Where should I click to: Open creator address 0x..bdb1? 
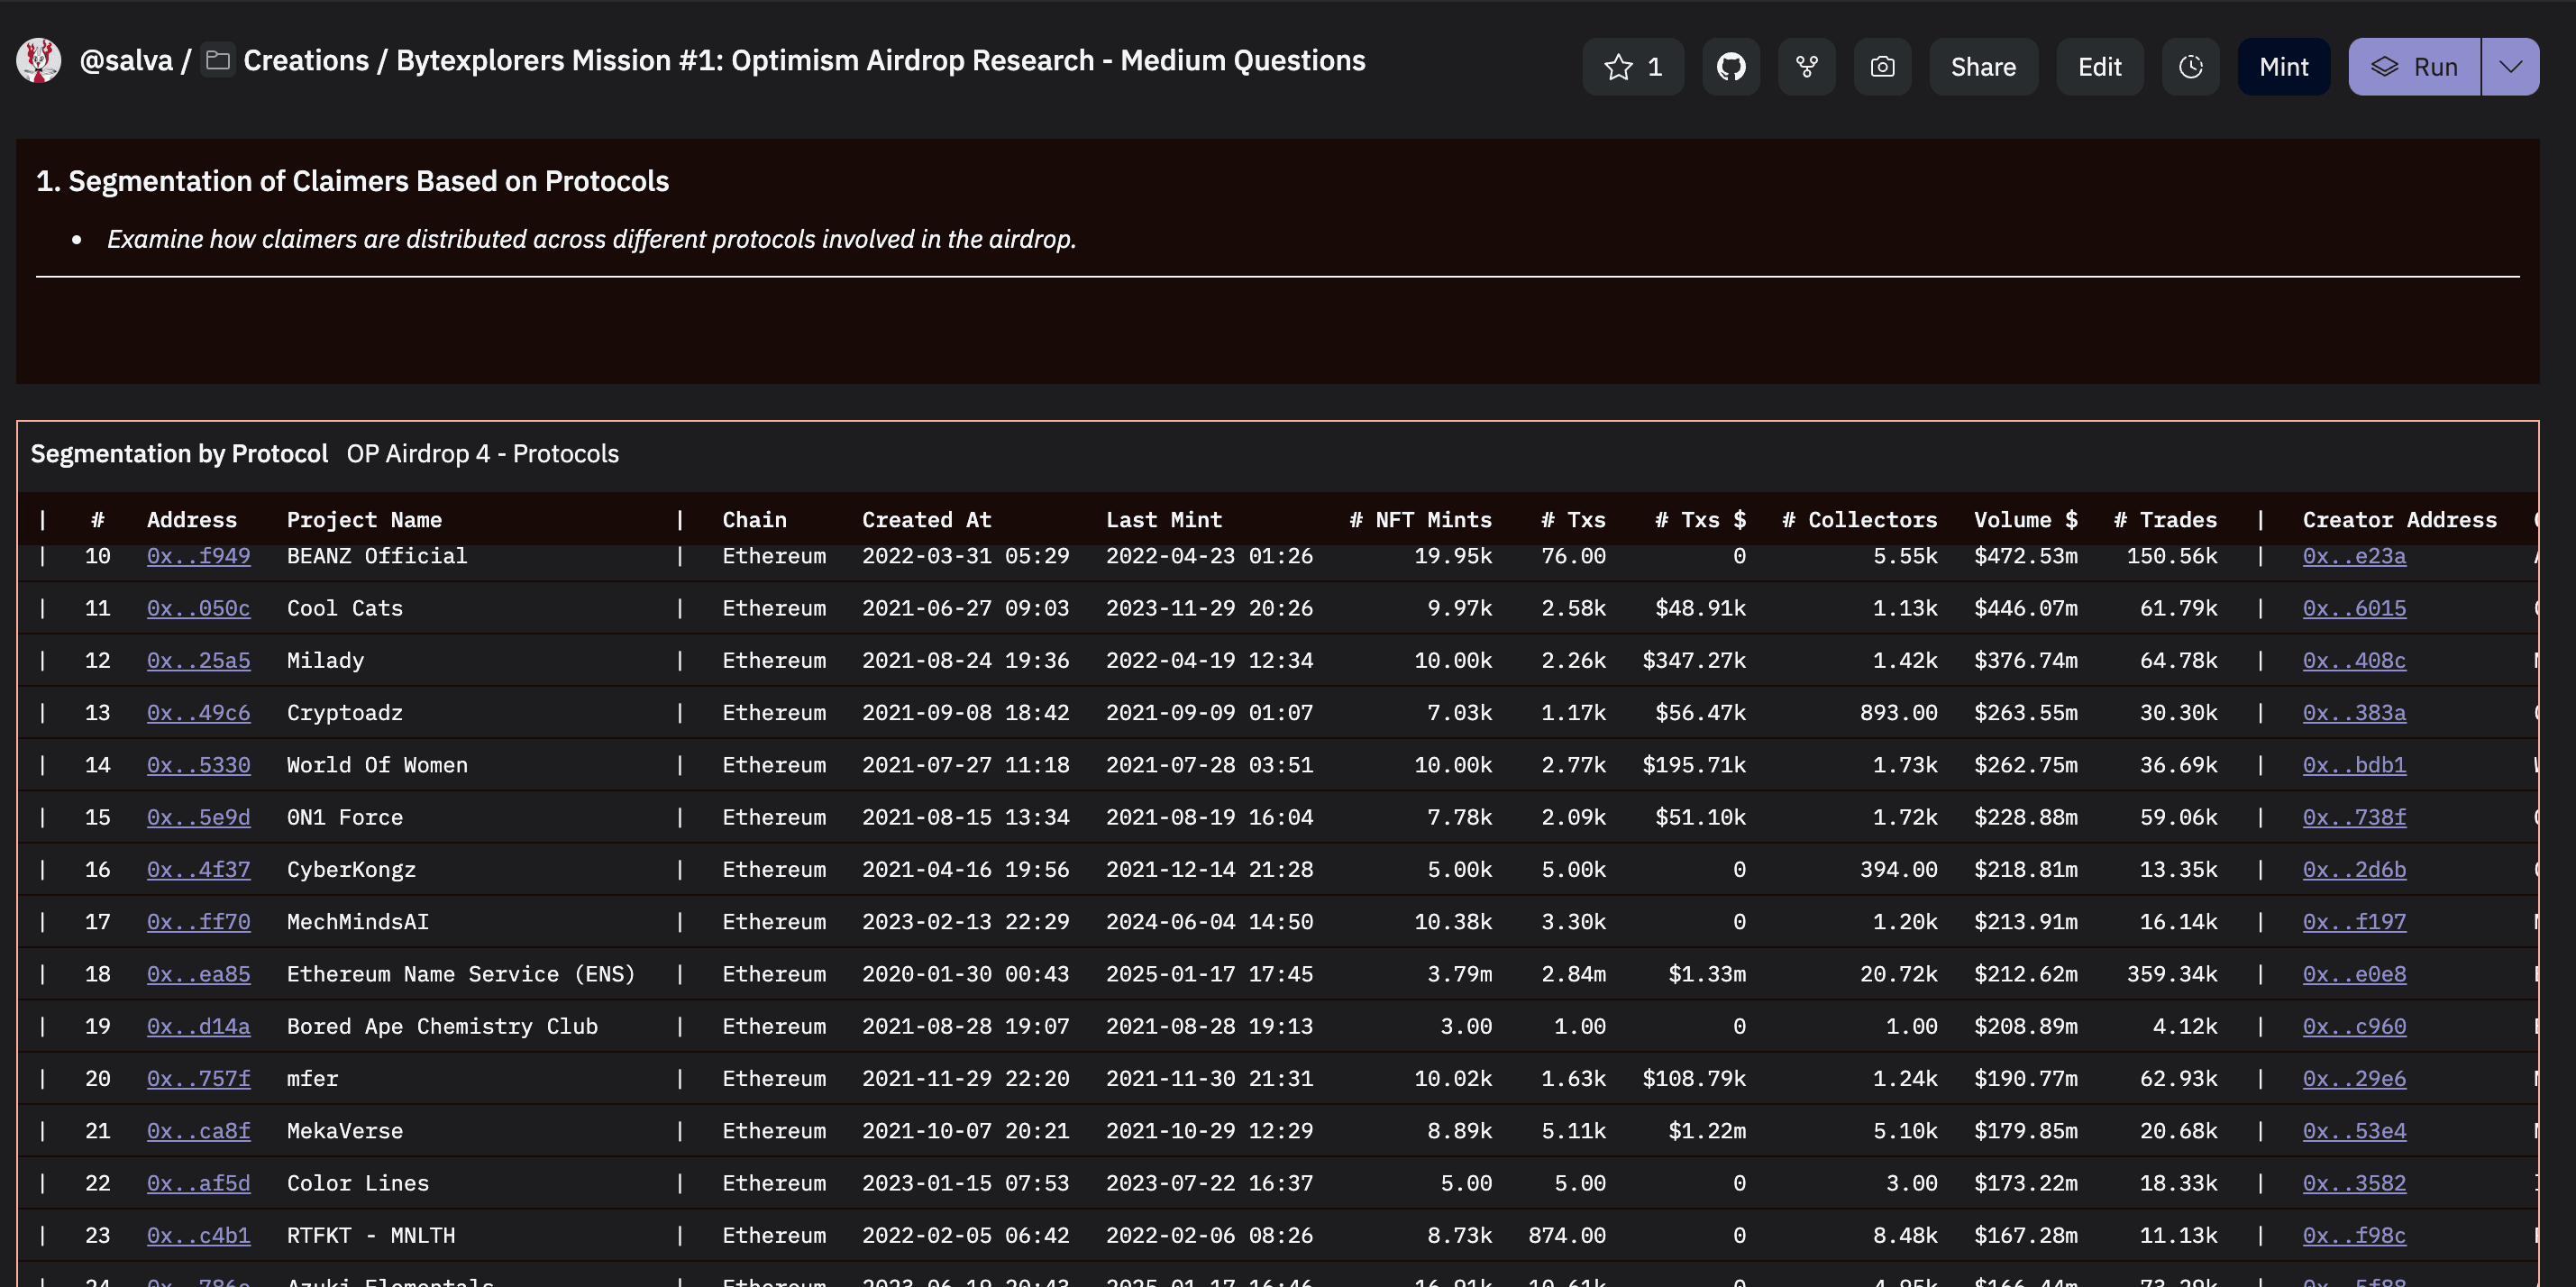click(x=2354, y=765)
